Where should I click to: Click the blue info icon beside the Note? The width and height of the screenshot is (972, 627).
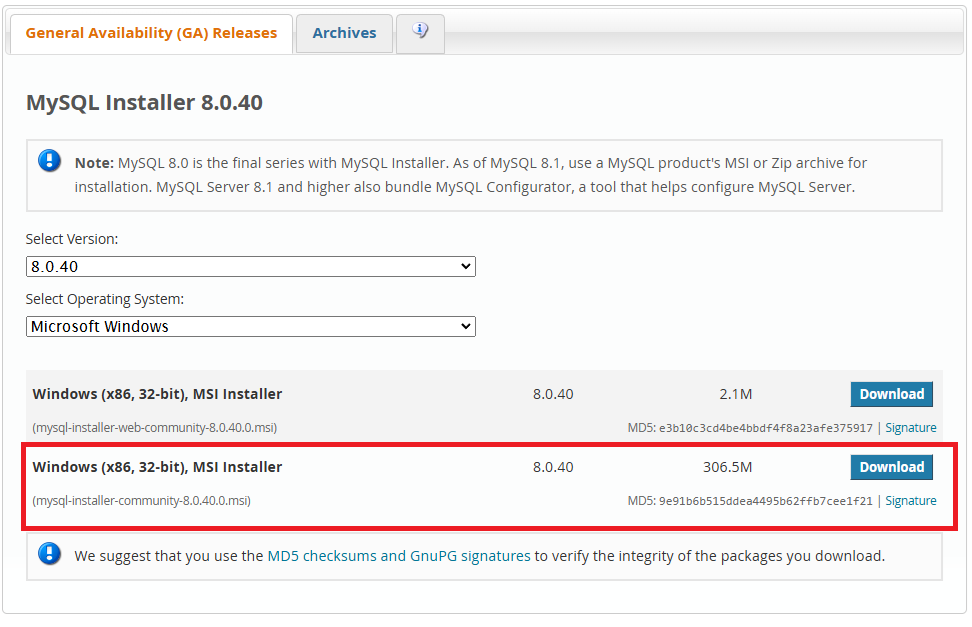[49, 161]
